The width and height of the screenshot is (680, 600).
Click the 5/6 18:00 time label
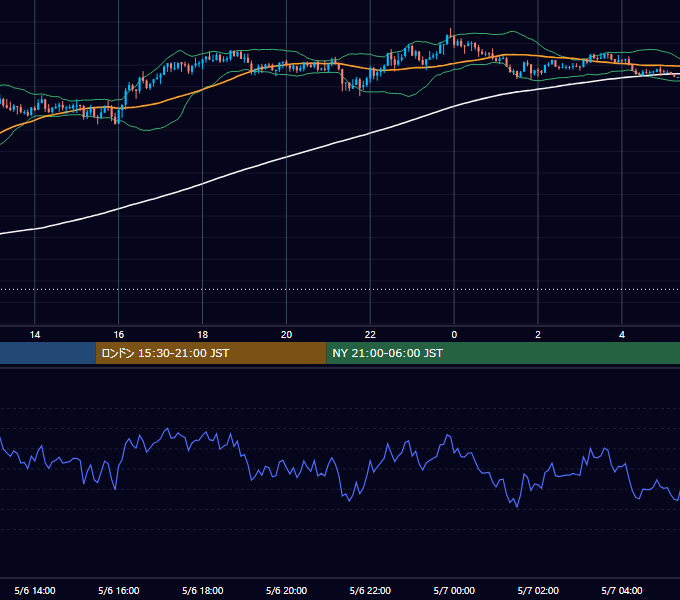(203, 590)
